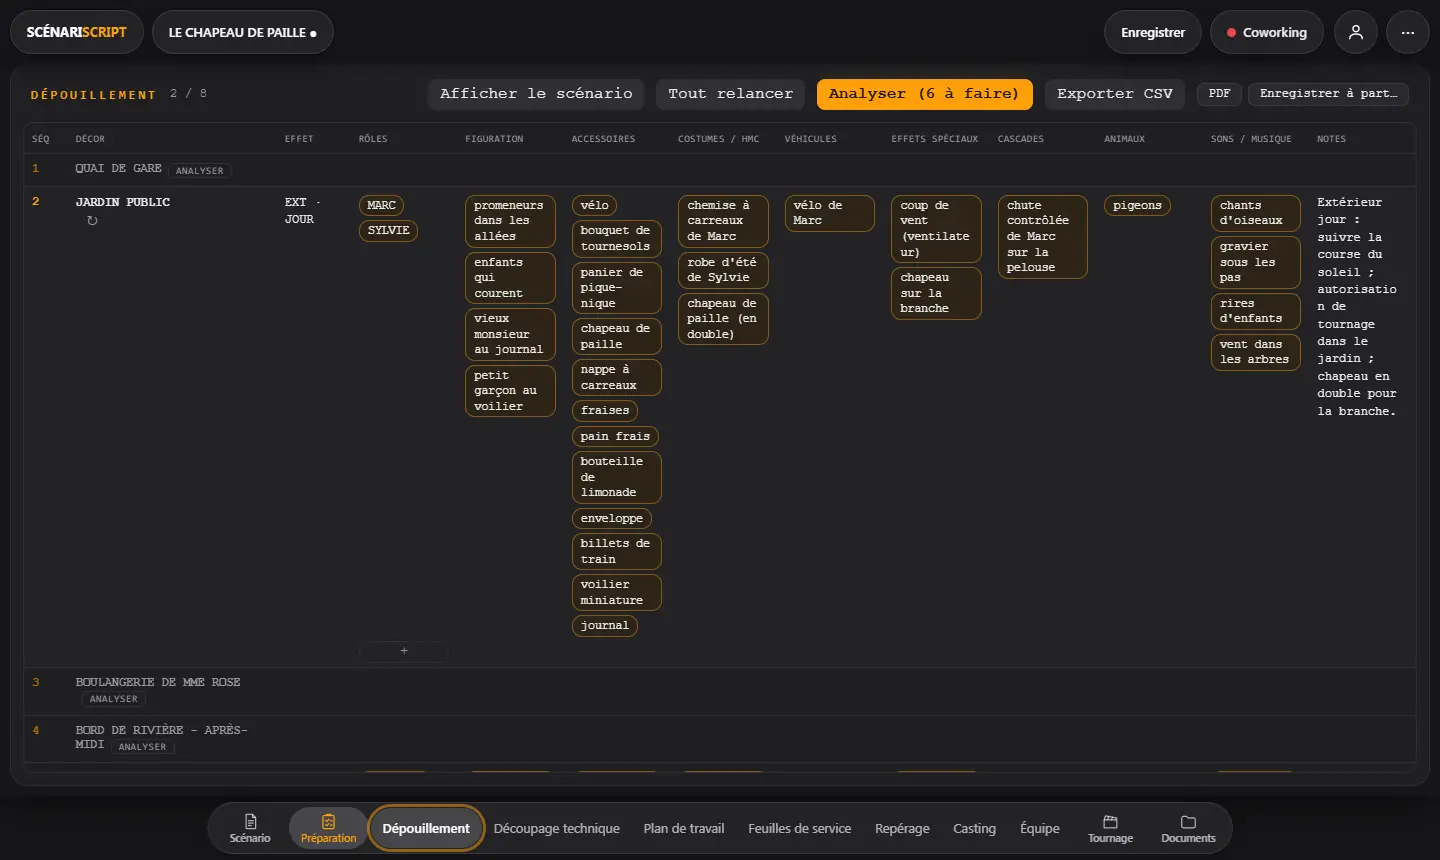Open the Tournage section icon
Image resolution: width=1440 pixels, height=860 pixels.
1110,828
